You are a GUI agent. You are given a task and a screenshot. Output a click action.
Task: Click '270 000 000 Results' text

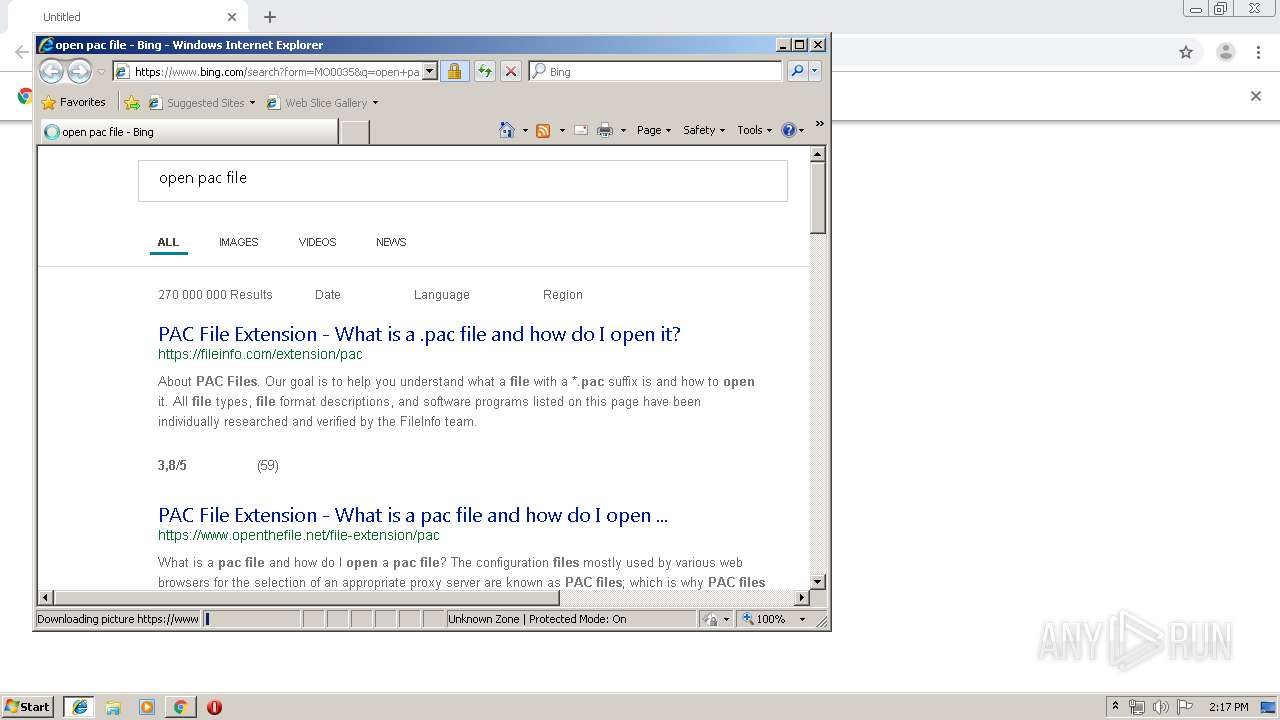[215, 295]
